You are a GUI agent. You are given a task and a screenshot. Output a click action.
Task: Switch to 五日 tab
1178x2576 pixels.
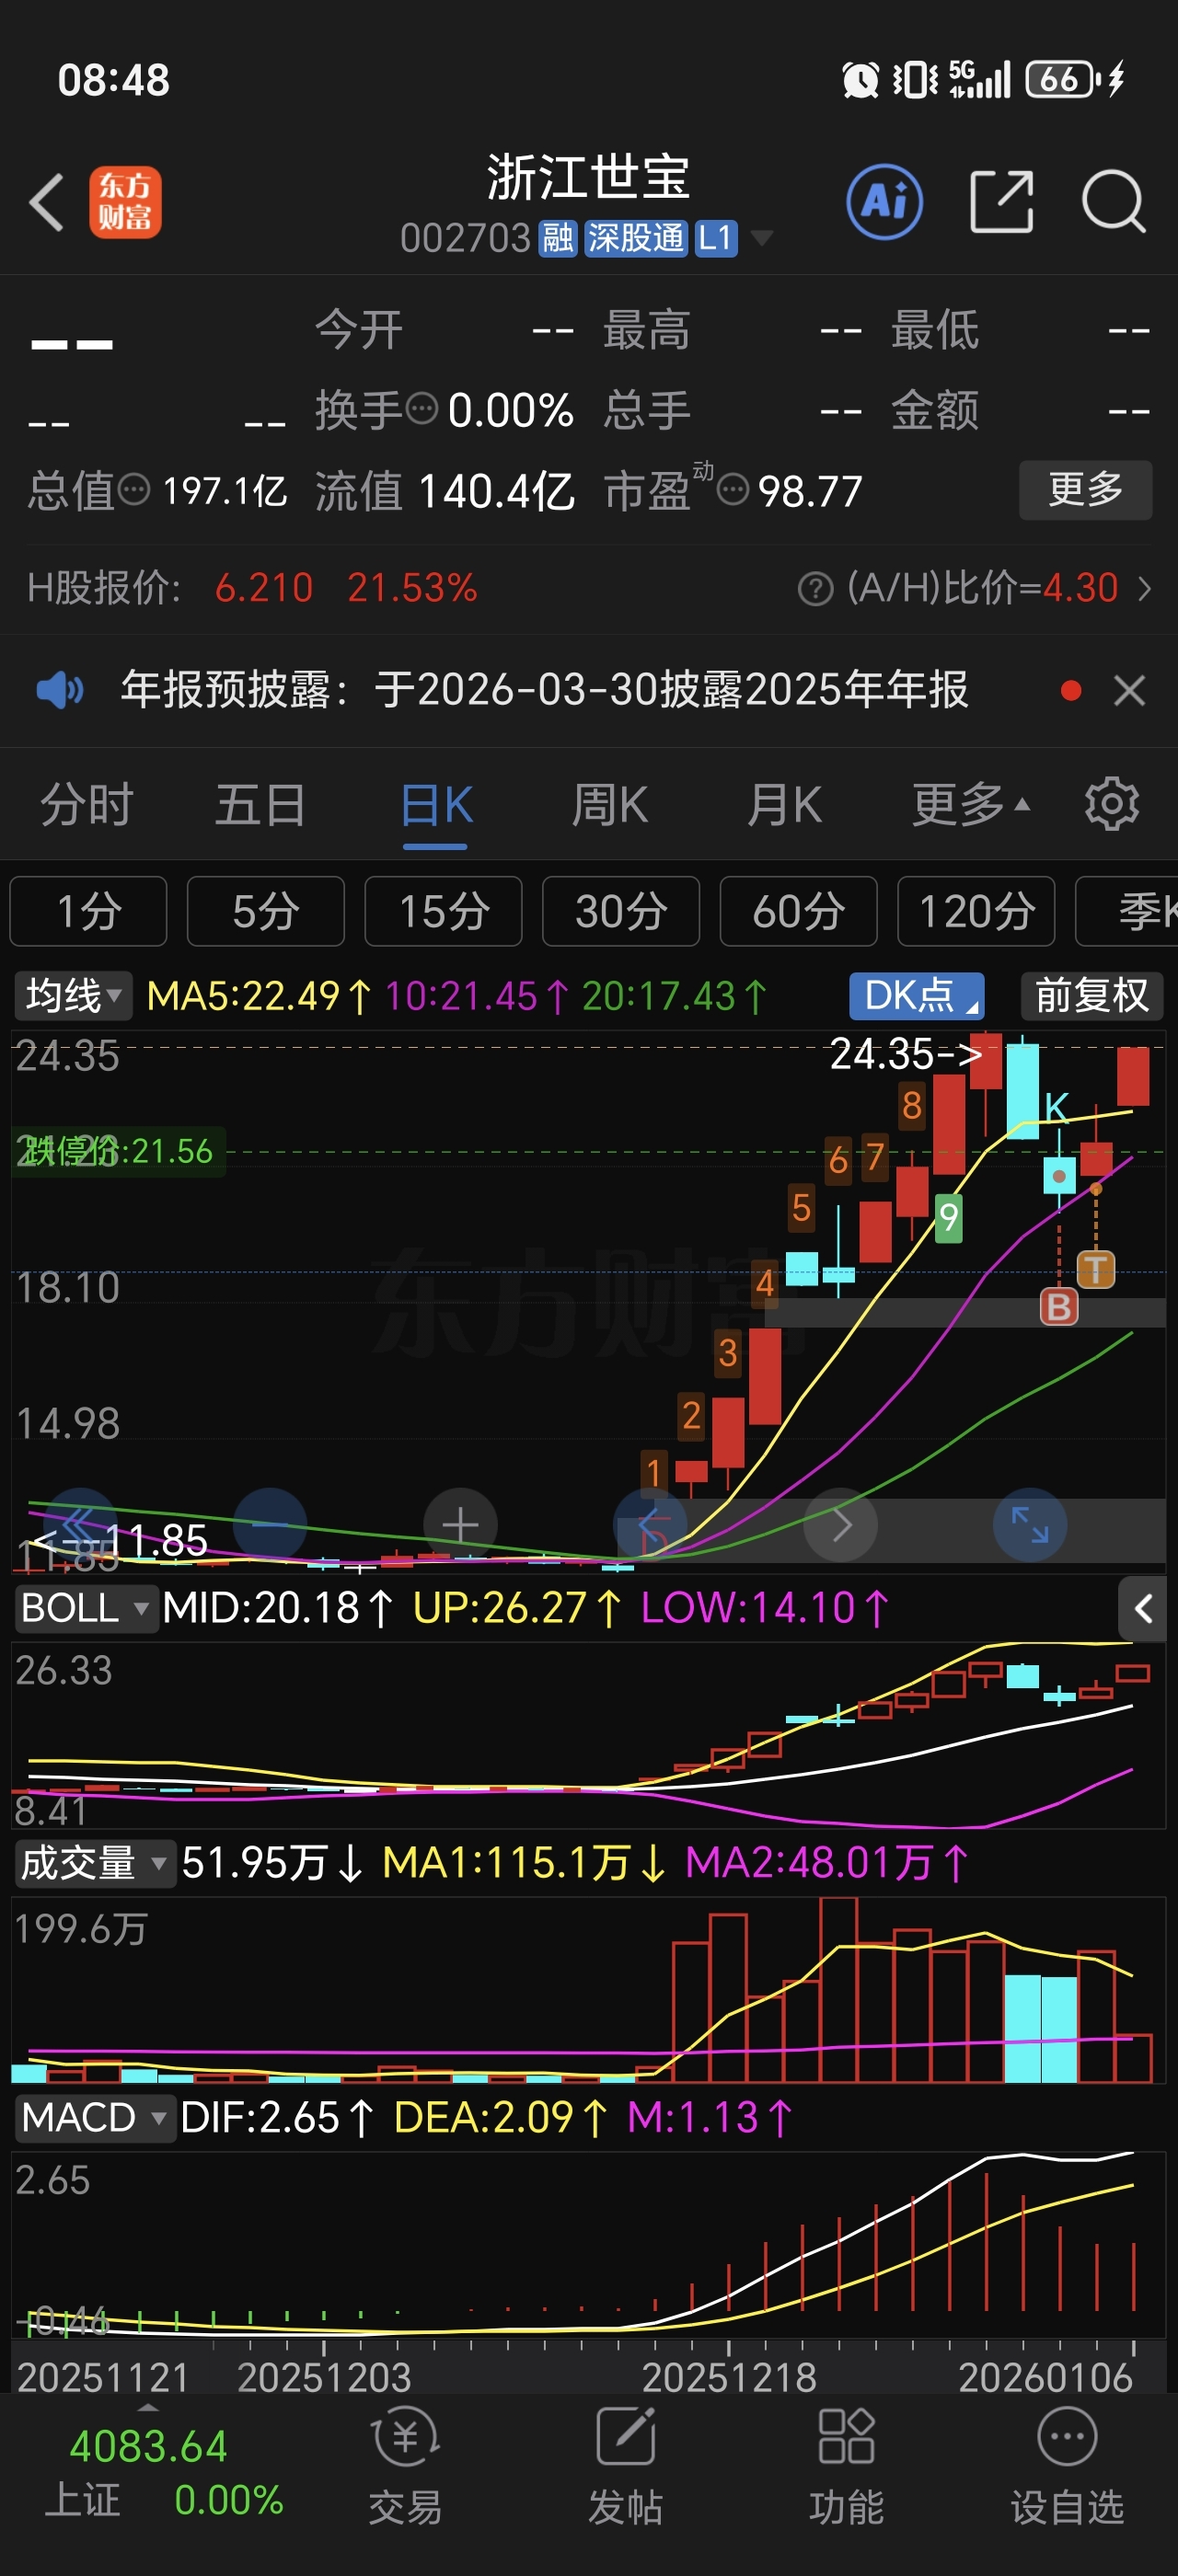[x=261, y=804]
